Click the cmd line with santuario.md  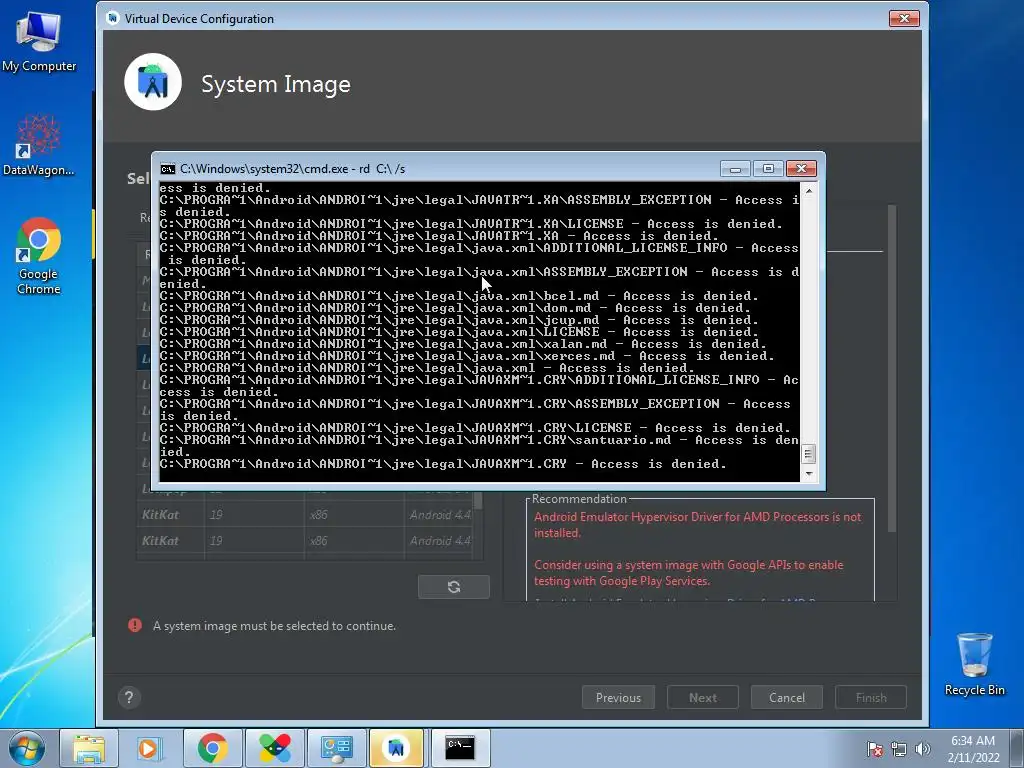coord(479,445)
